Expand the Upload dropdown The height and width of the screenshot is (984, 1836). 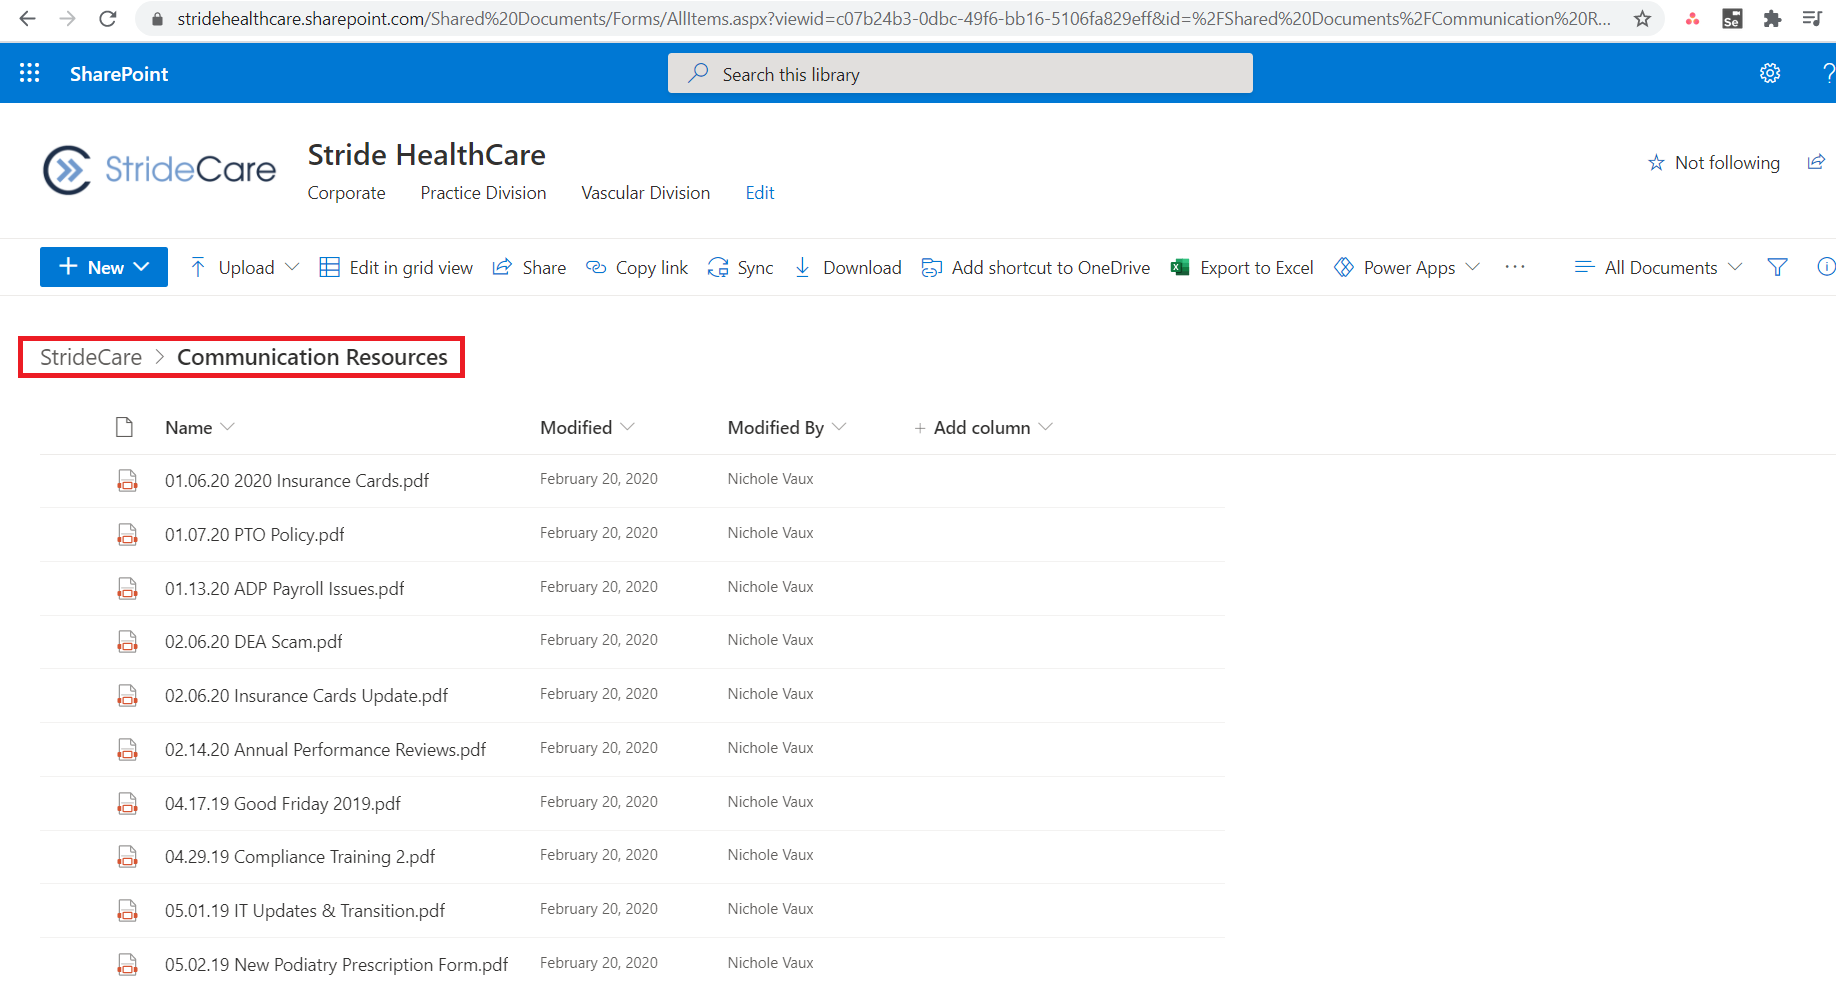pyautogui.click(x=245, y=267)
